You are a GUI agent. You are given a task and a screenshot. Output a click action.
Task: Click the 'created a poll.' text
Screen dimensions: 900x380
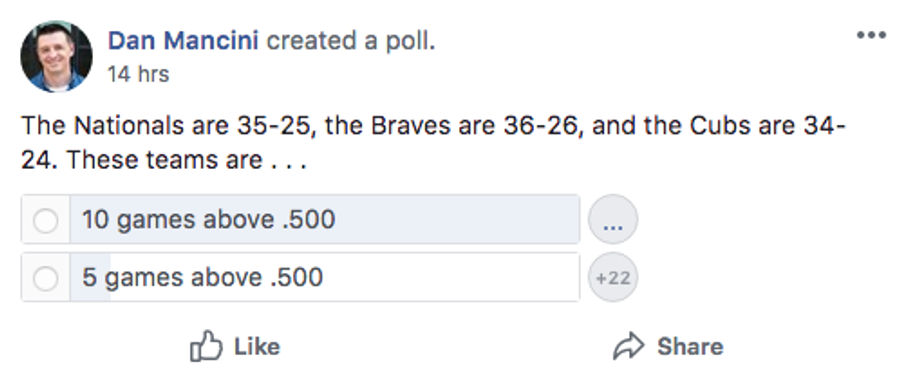tap(351, 41)
